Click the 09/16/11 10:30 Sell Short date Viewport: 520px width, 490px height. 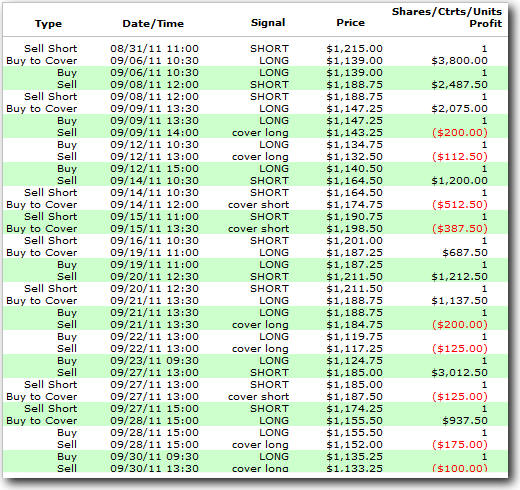tap(154, 241)
